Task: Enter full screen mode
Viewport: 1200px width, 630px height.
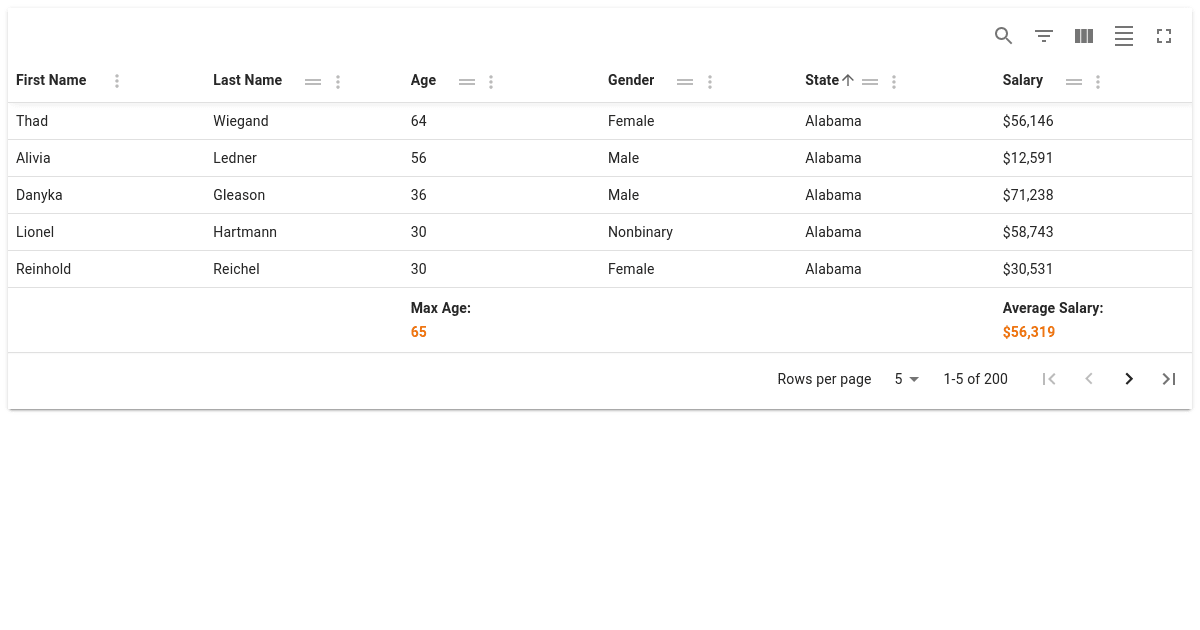Action: point(1164,36)
